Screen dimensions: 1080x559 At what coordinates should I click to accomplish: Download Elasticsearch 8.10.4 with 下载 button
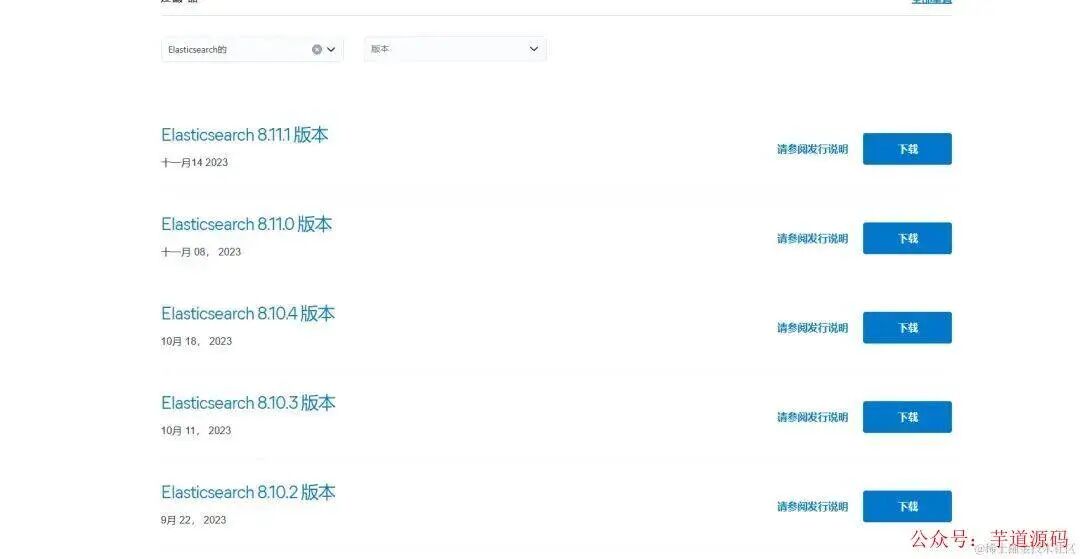(907, 328)
